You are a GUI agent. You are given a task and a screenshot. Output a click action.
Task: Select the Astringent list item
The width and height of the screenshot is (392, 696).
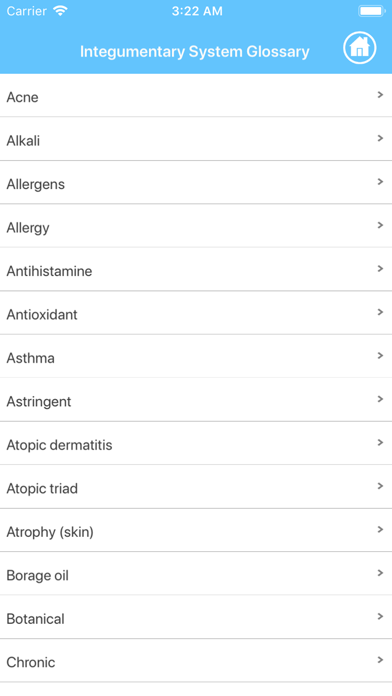click(x=196, y=400)
